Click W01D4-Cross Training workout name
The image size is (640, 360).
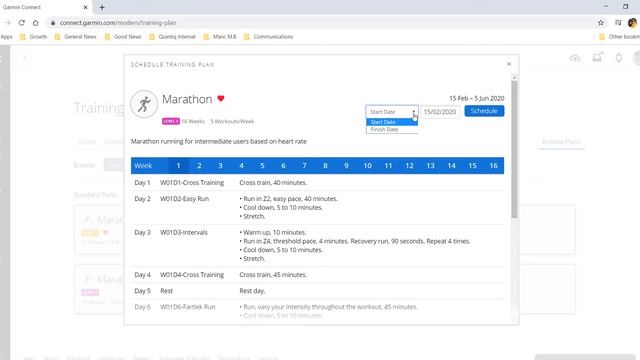192,275
